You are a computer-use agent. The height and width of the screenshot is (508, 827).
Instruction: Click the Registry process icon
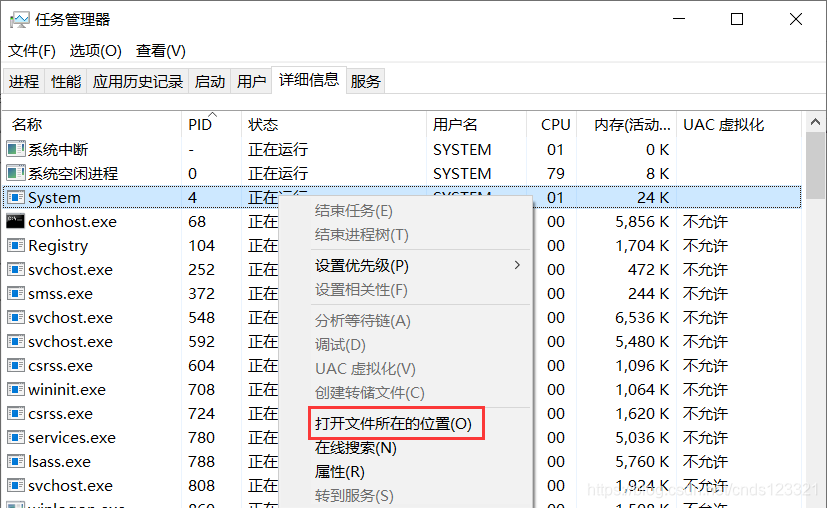point(16,245)
